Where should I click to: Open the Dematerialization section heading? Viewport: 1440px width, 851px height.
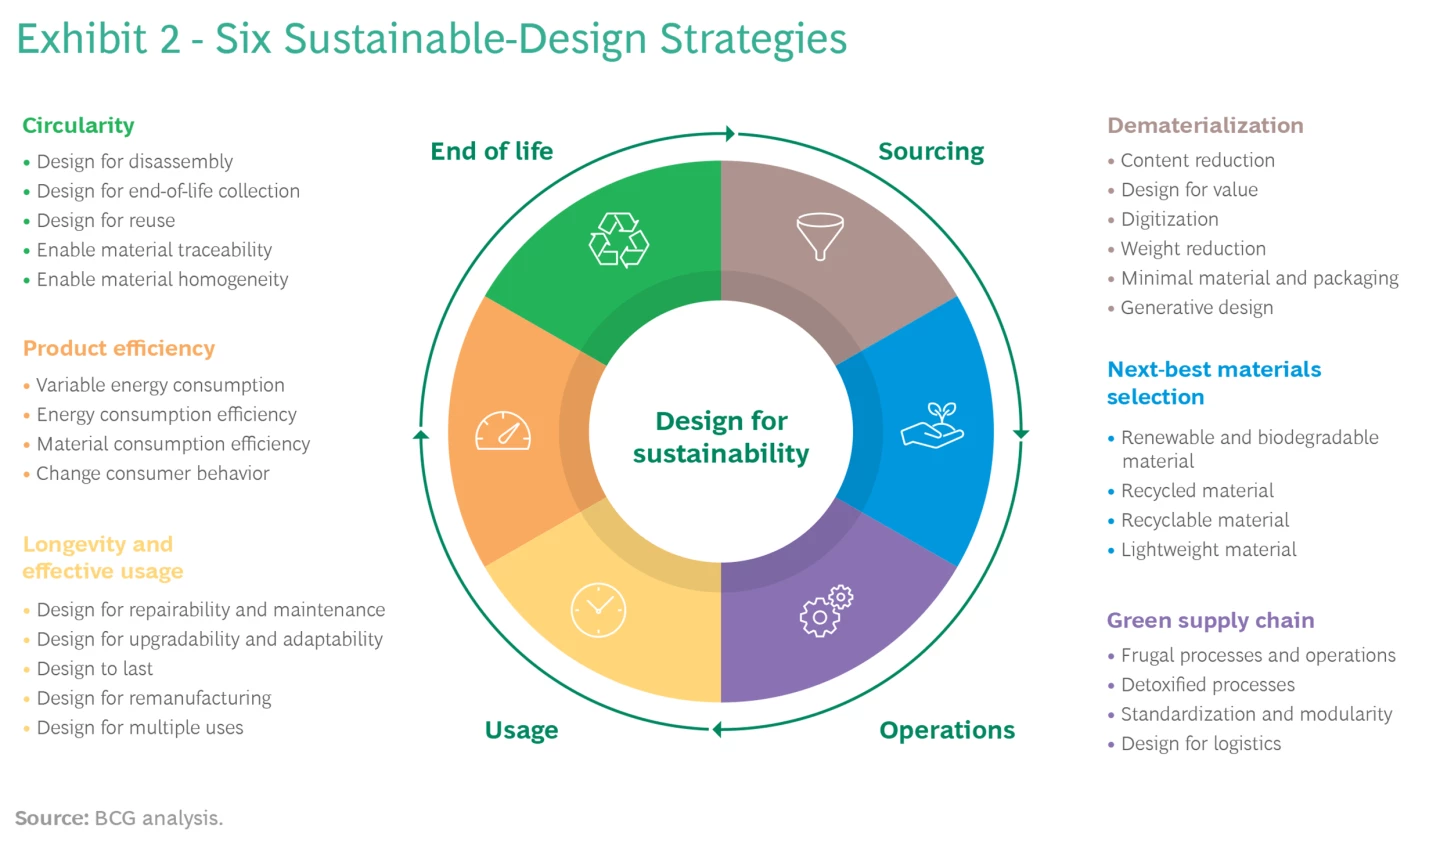[x=1204, y=125]
